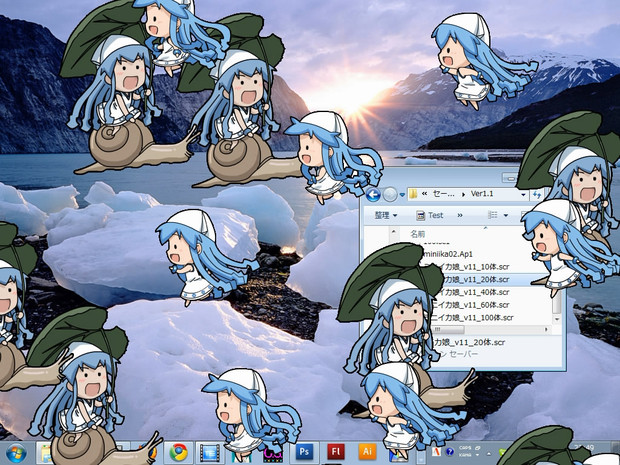Click the horizontal scrollbar right arrow
The height and width of the screenshot is (465, 620).
546,329
